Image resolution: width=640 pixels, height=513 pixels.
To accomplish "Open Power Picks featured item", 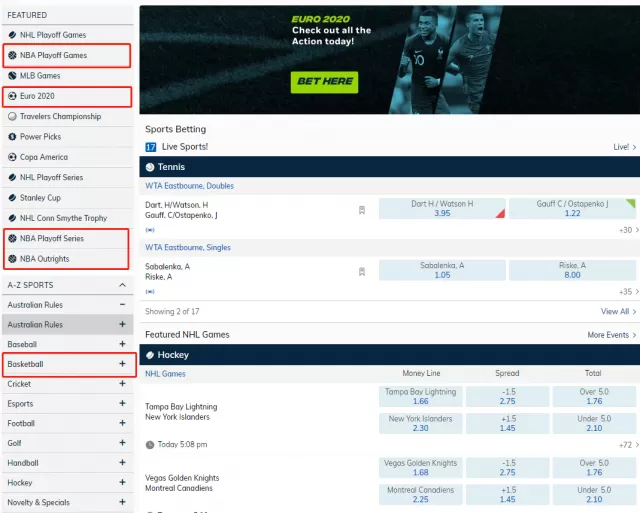I will pyautogui.click(x=68, y=137).
